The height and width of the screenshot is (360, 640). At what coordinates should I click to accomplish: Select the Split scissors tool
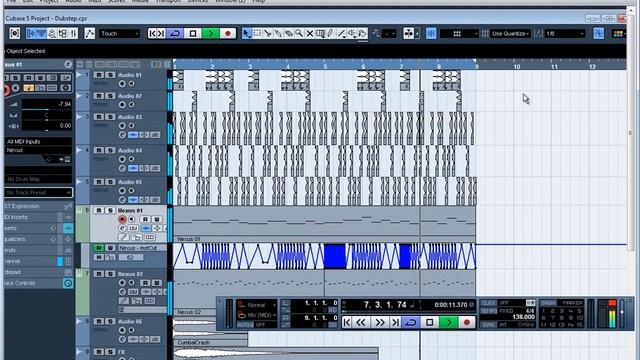click(x=268, y=33)
